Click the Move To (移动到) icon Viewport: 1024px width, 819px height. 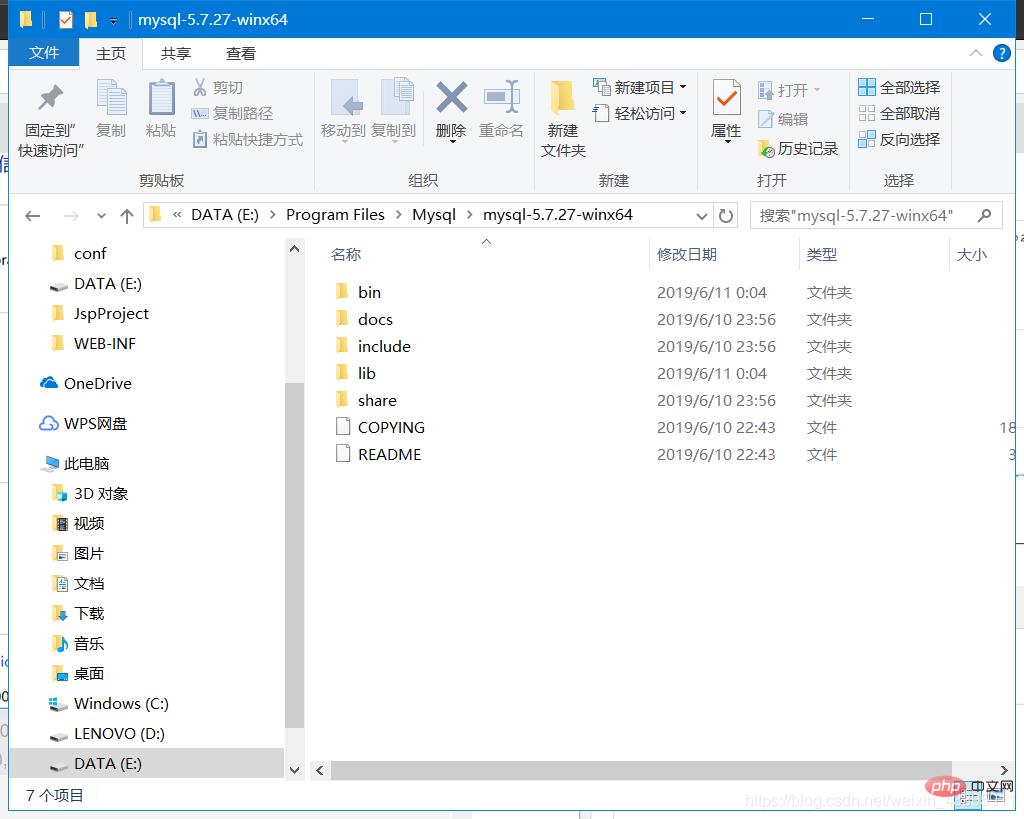(343, 99)
